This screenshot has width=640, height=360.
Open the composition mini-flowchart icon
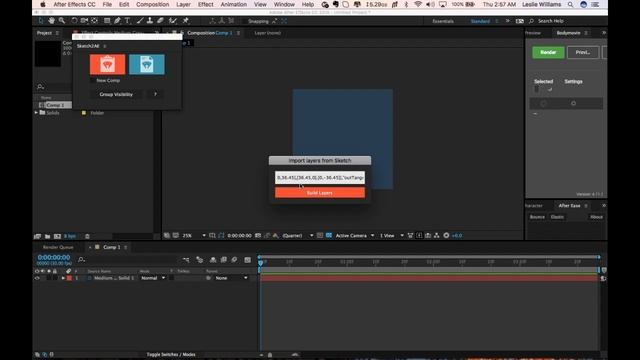186,260
